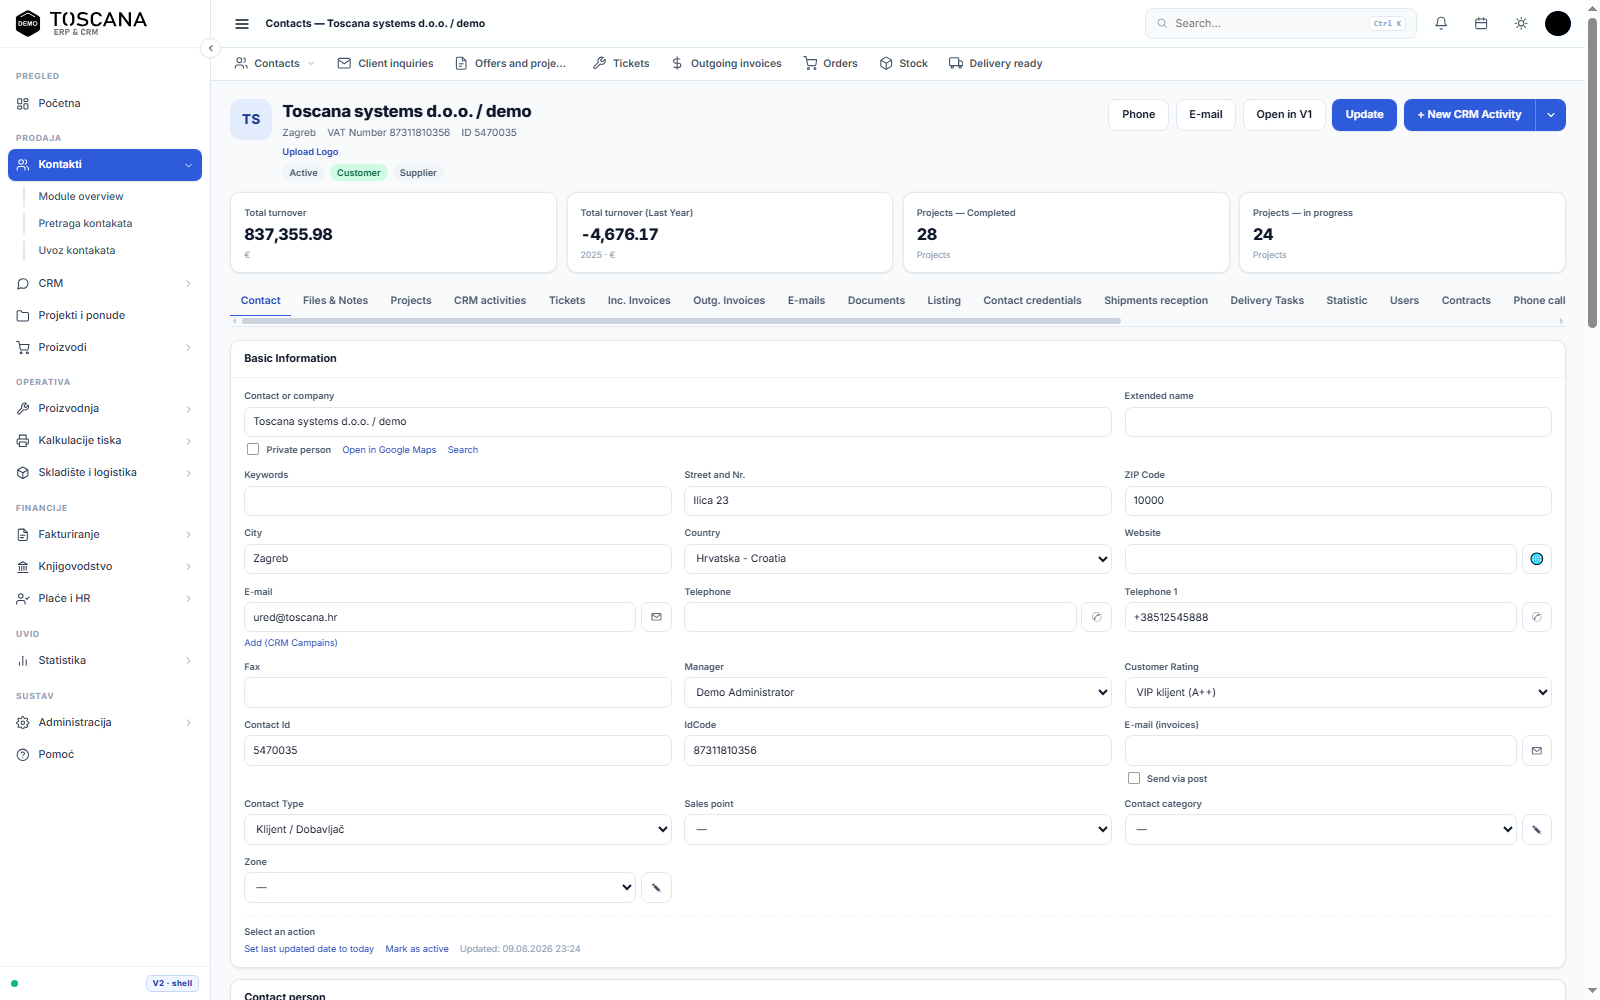Open Customer Rating dropdown

coord(1338,692)
